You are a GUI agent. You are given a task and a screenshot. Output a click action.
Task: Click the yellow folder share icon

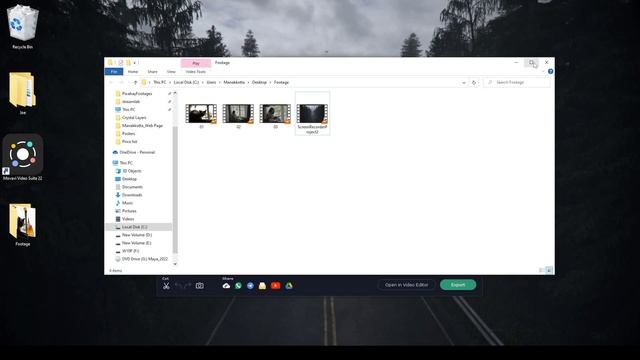pos(262,286)
